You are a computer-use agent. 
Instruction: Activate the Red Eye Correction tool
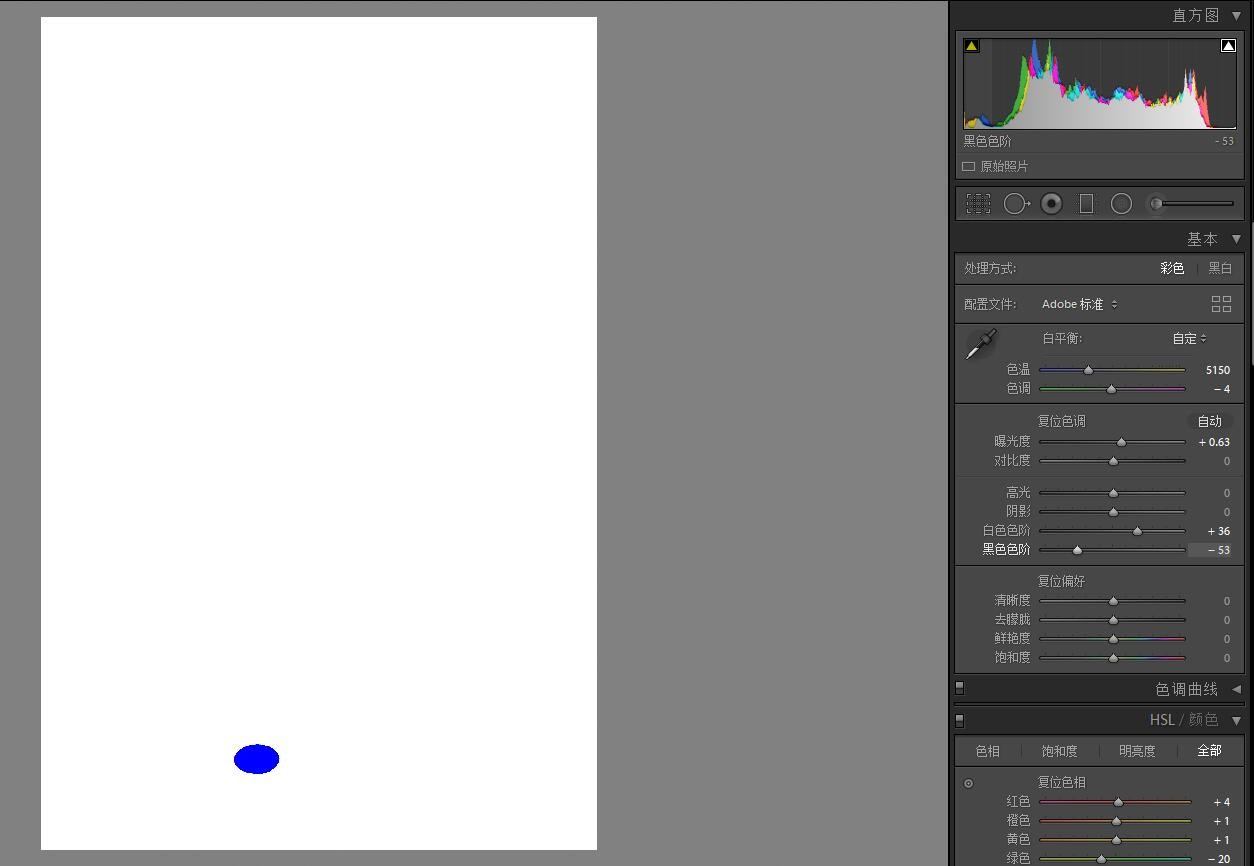[1051, 204]
